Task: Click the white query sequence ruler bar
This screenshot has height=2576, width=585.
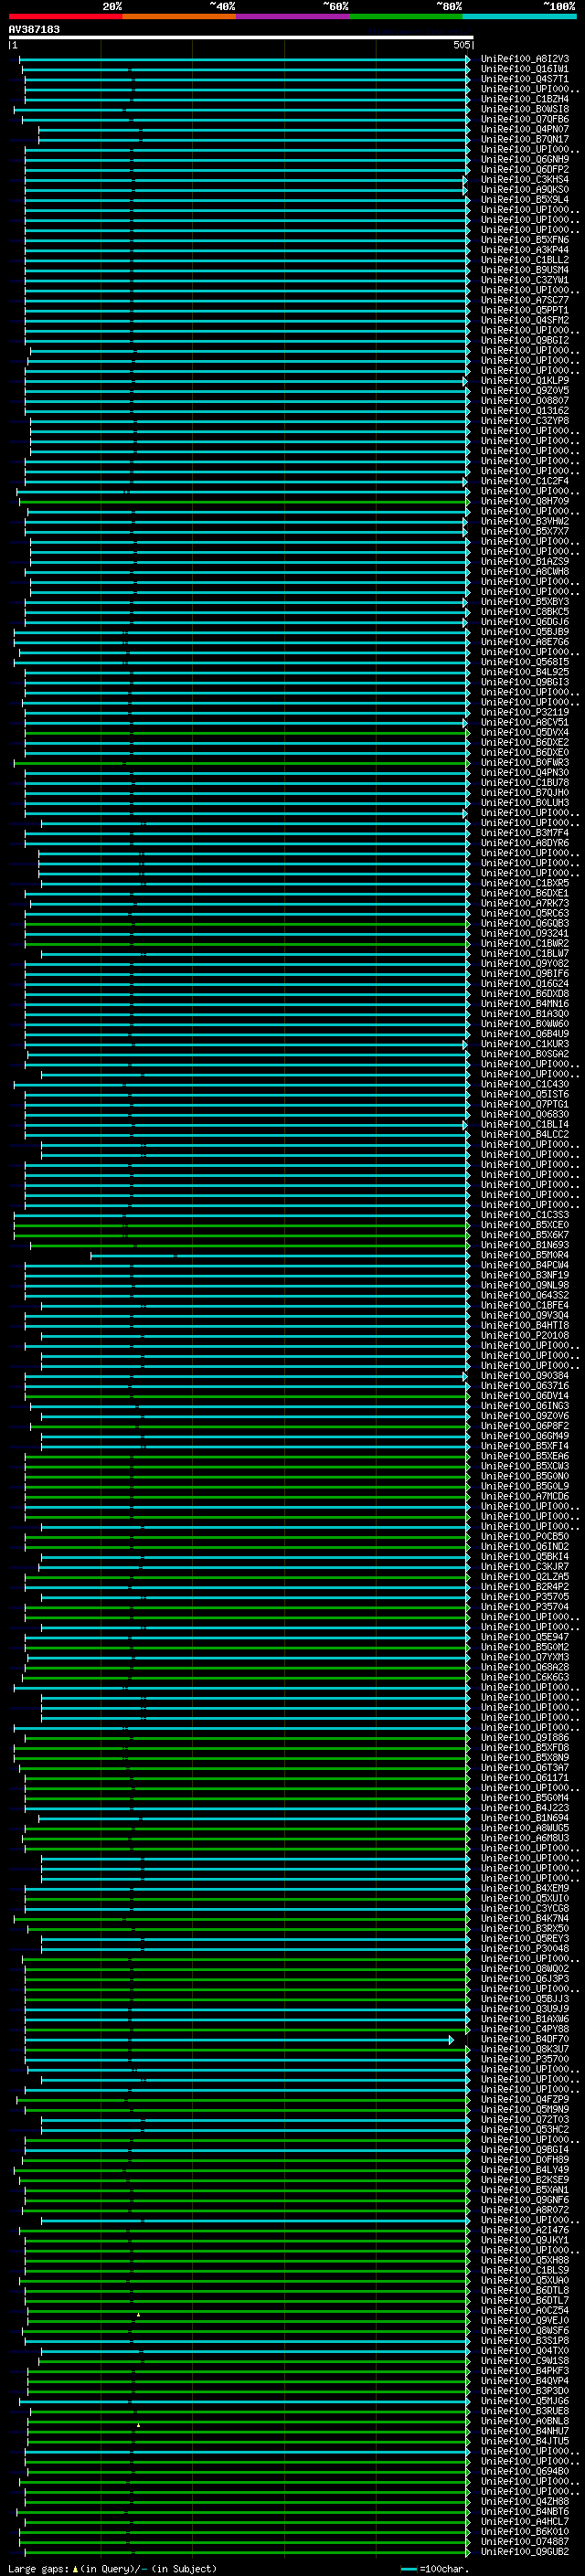Action: pyautogui.click(x=241, y=37)
